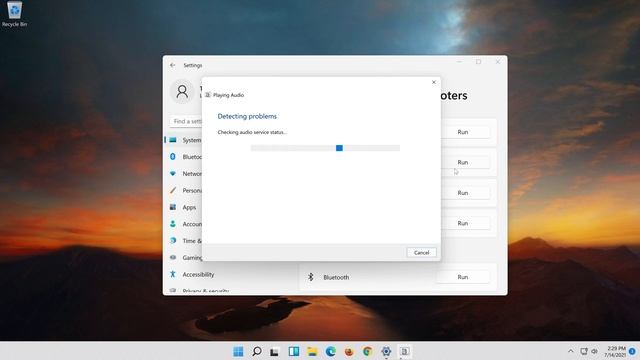The image size is (640, 360).
Task: Click the Bluetooth troubleshooter label
Action: (x=336, y=277)
